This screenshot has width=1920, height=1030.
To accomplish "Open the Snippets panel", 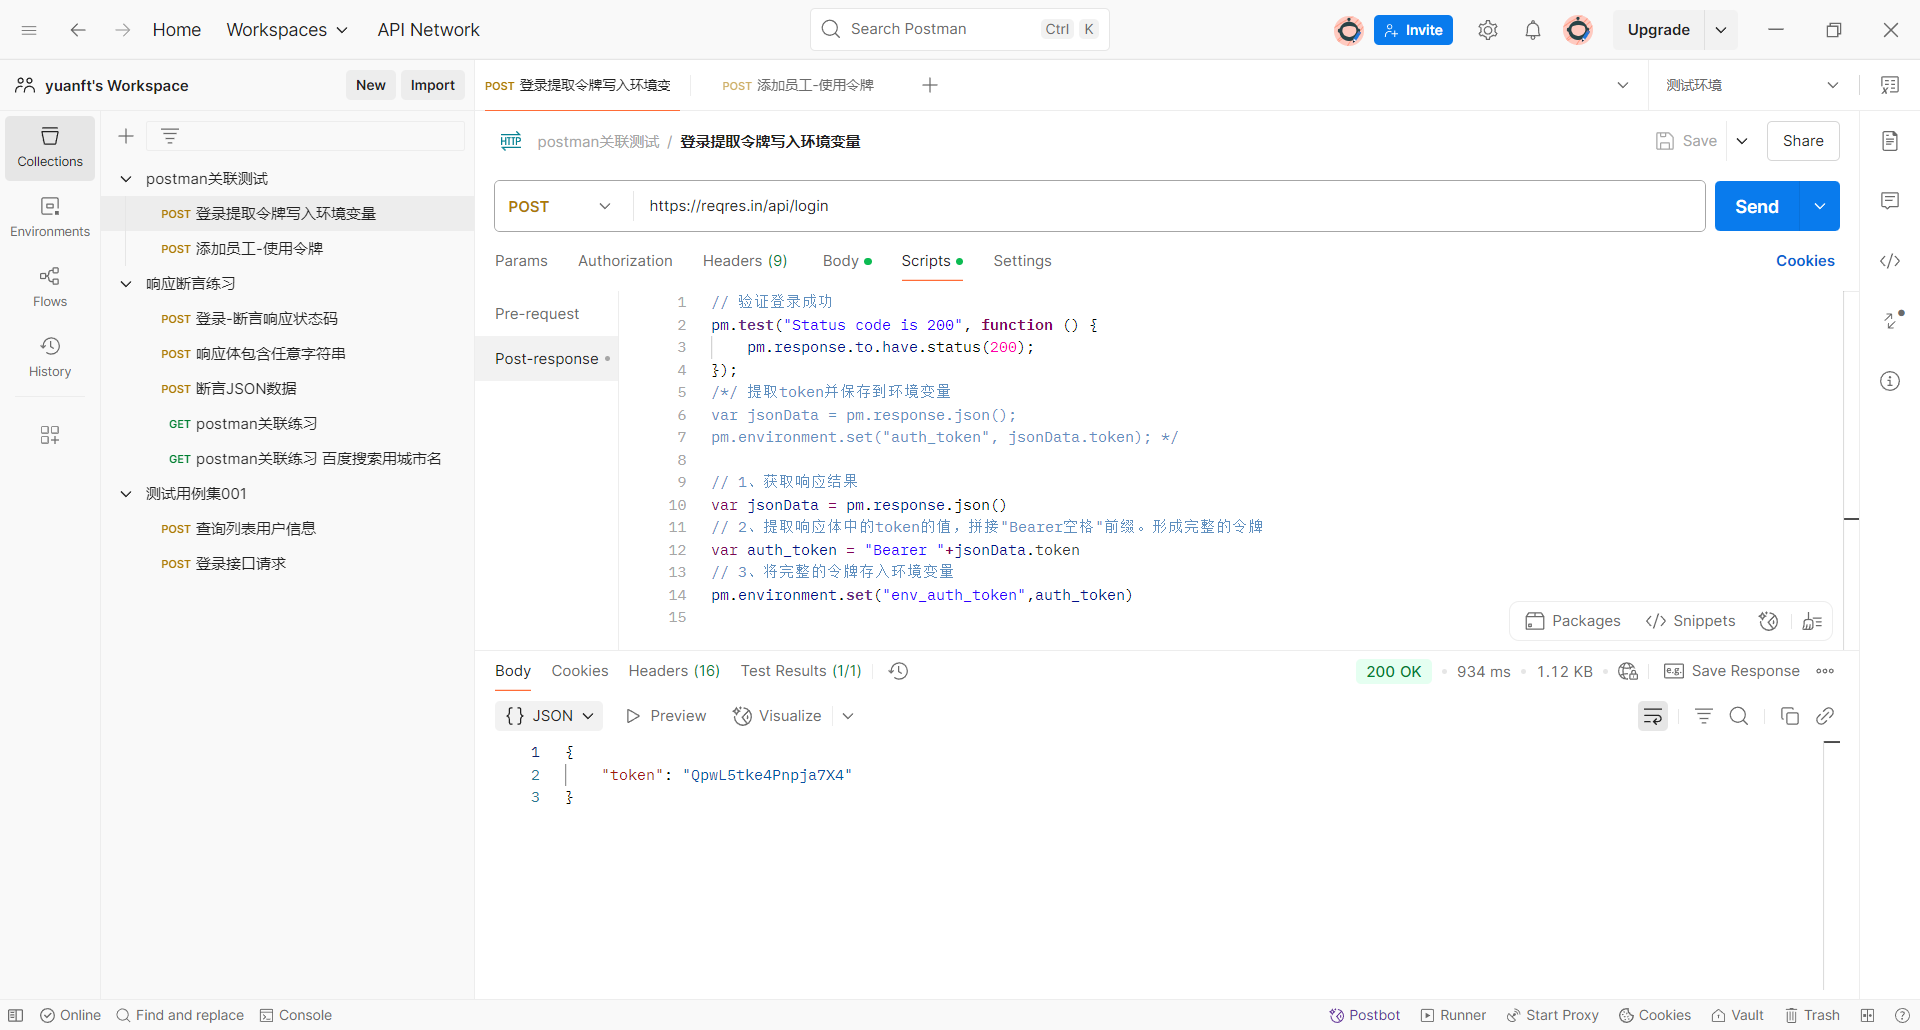I will (1691, 621).
